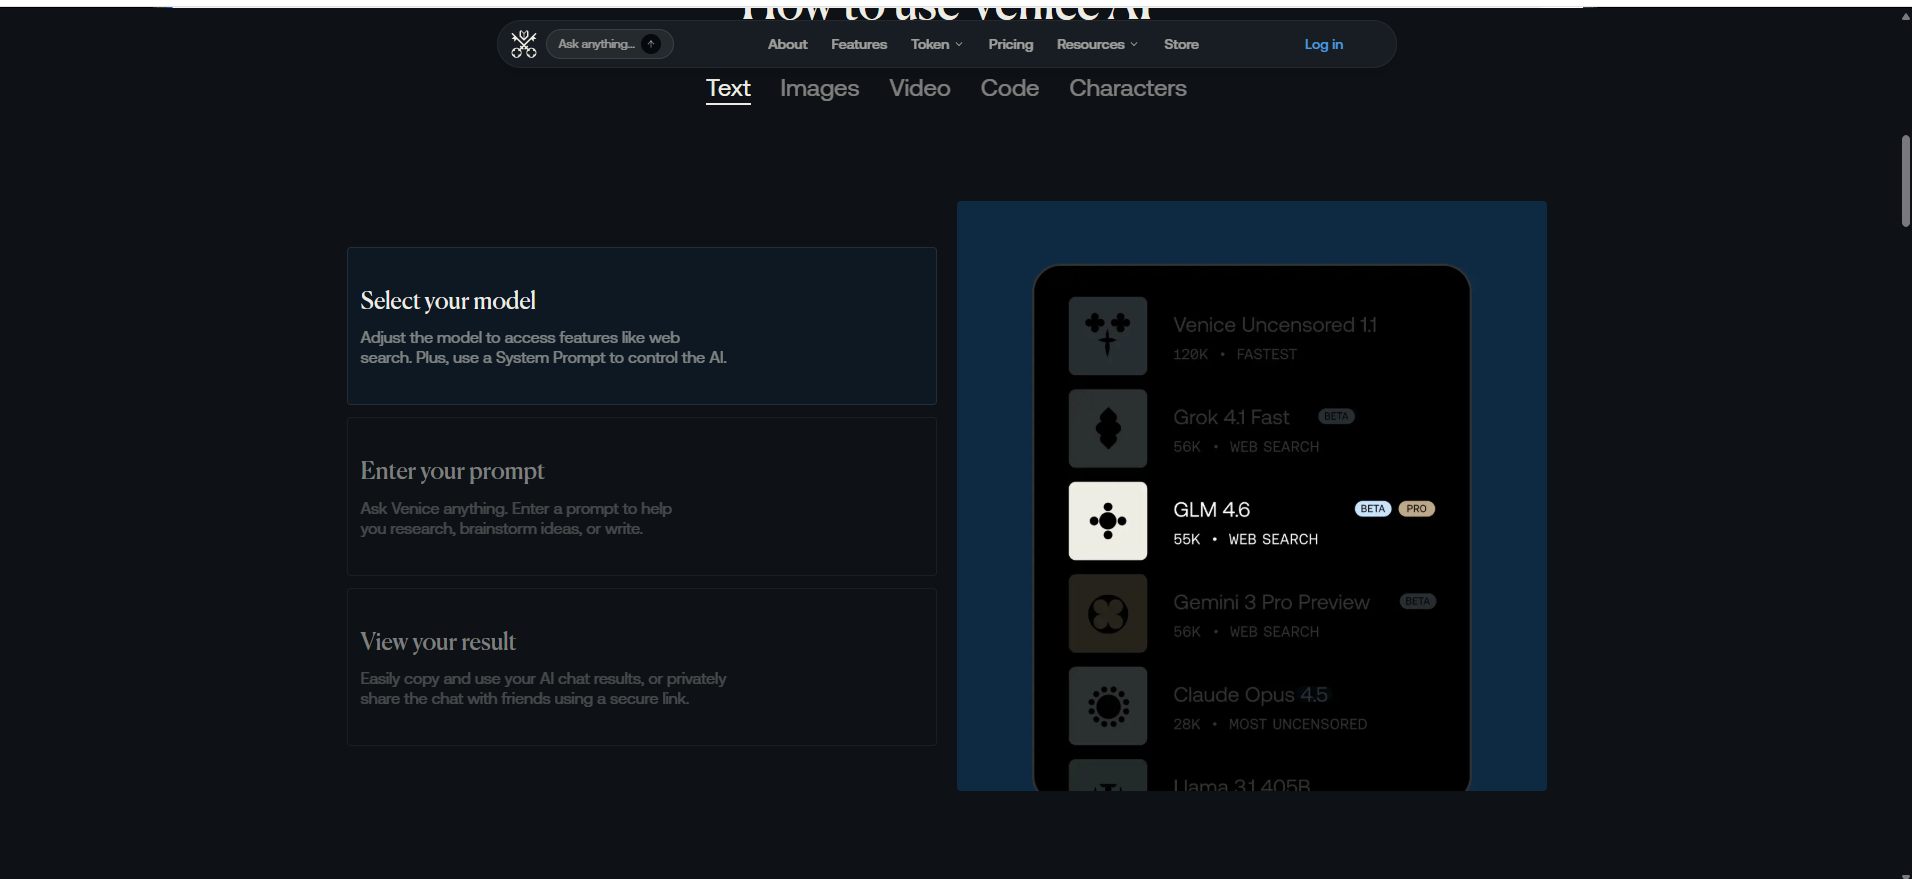Open the Store link
Image resolution: width=1912 pixels, height=879 pixels.
point(1181,44)
